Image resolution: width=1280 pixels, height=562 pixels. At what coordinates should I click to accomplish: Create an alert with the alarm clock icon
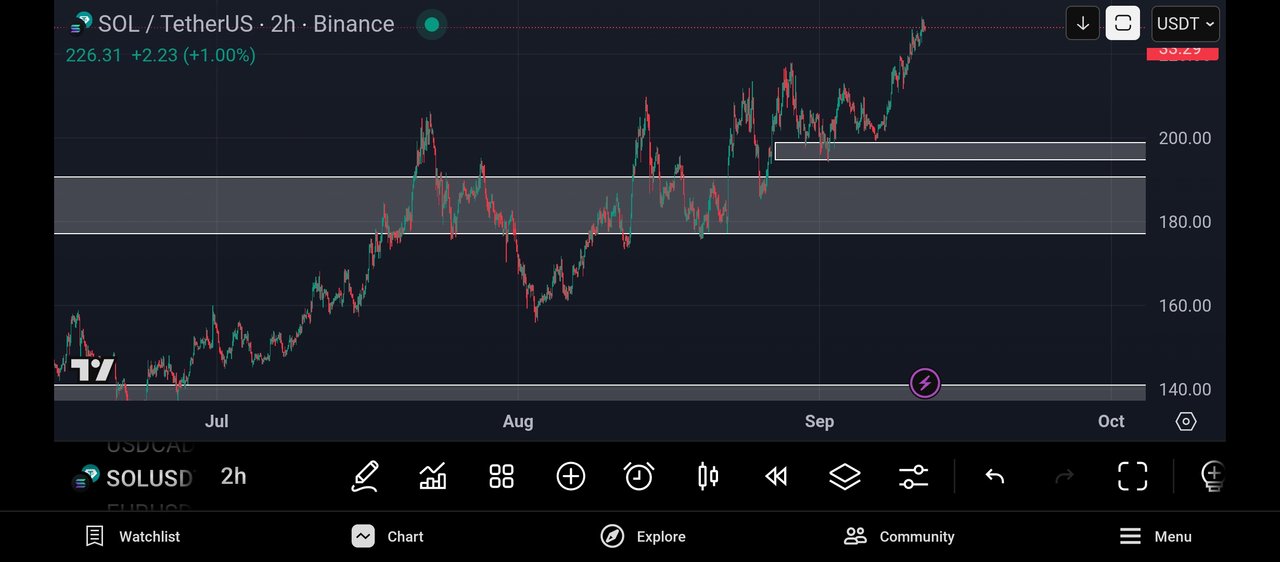[639, 476]
